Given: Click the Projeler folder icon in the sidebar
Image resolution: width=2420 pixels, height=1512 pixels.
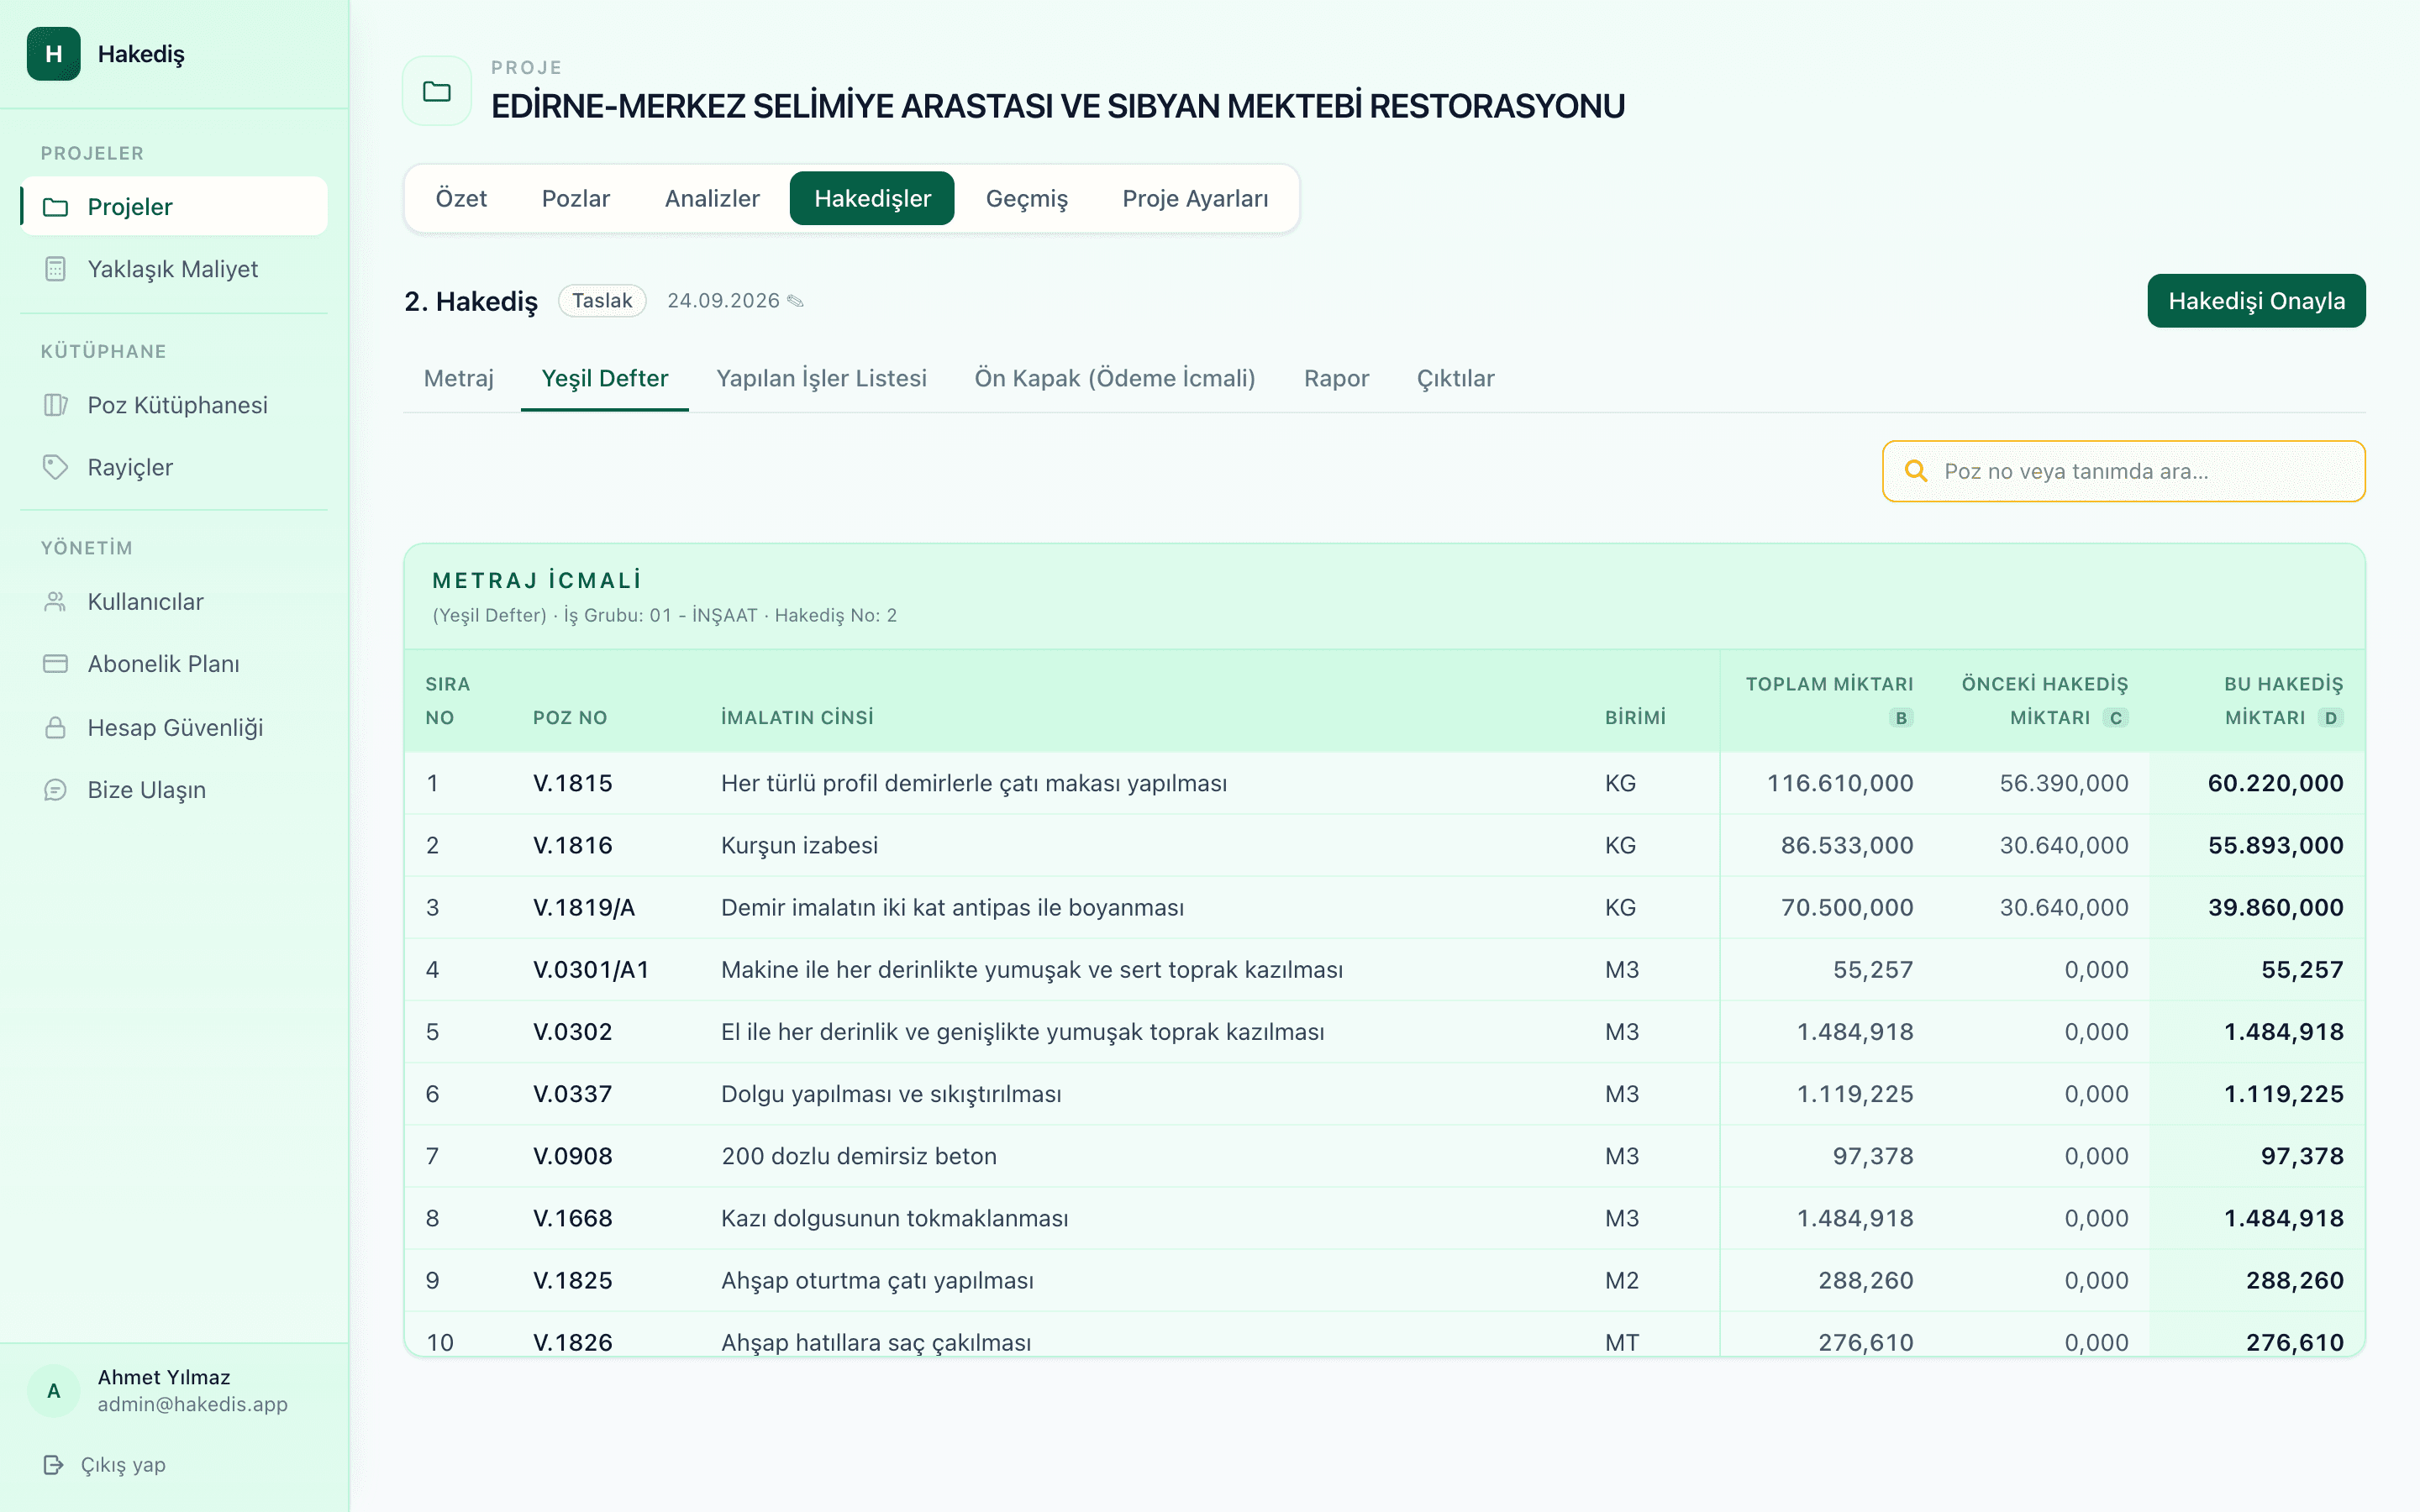Looking at the screenshot, I should tap(56, 207).
